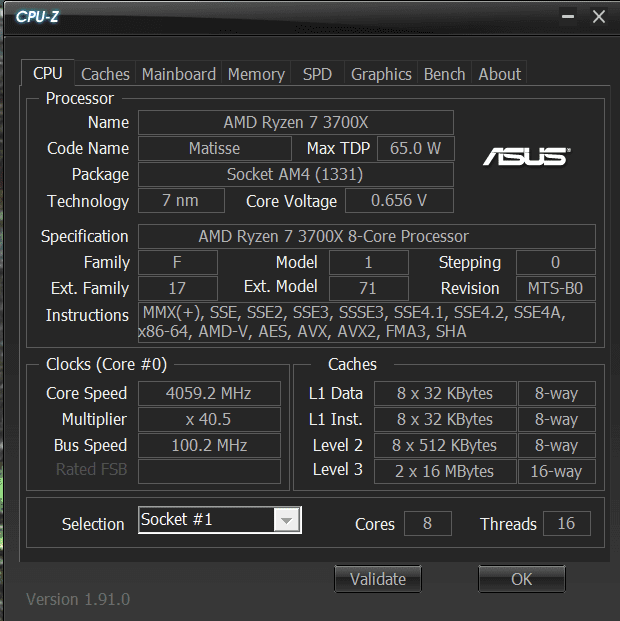Click the Technology value 7 nm
Viewport: 620px width, 621px height.
tap(181, 200)
